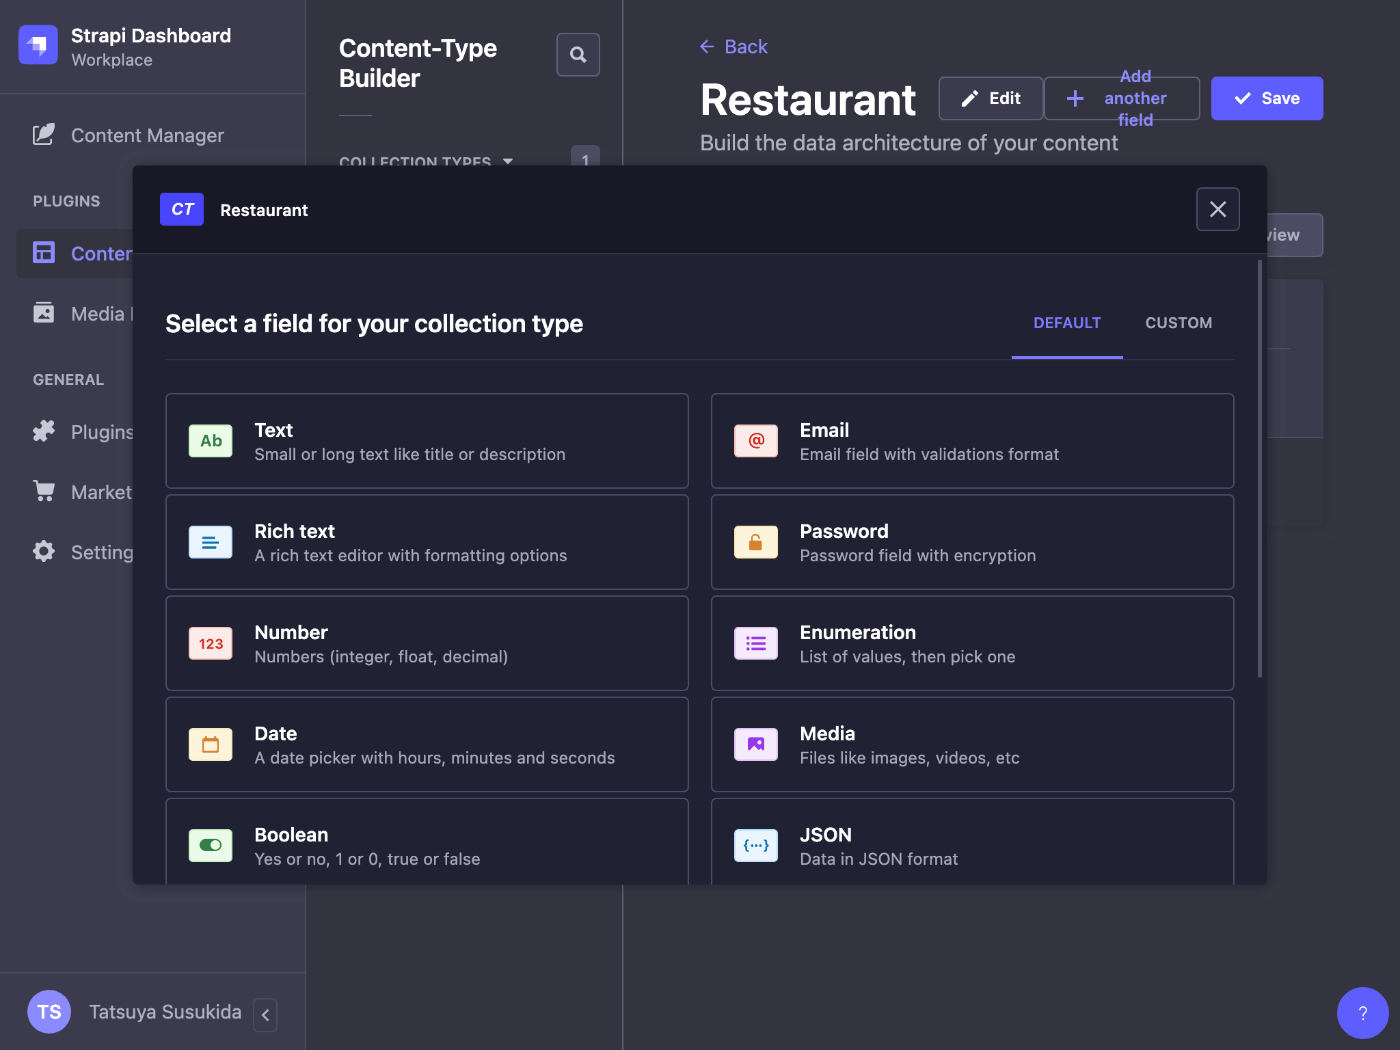Image resolution: width=1400 pixels, height=1050 pixels.
Task: Save the Restaurant content type
Action: click(1267, 98)
